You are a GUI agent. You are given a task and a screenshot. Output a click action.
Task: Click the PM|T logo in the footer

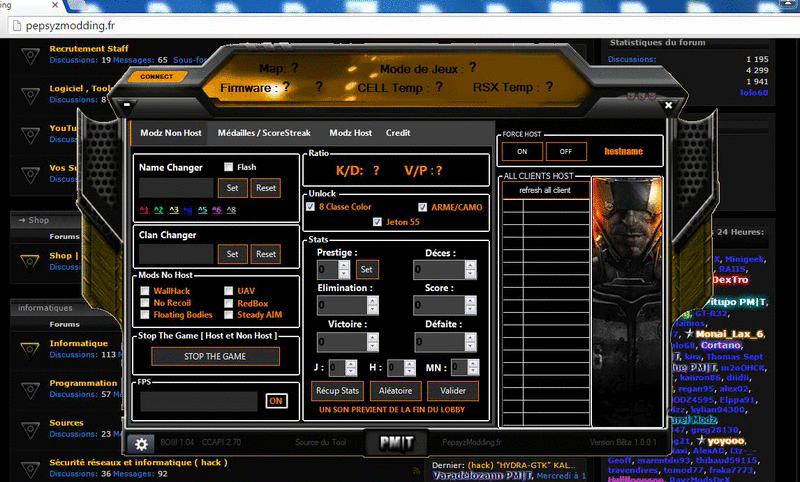396,443
